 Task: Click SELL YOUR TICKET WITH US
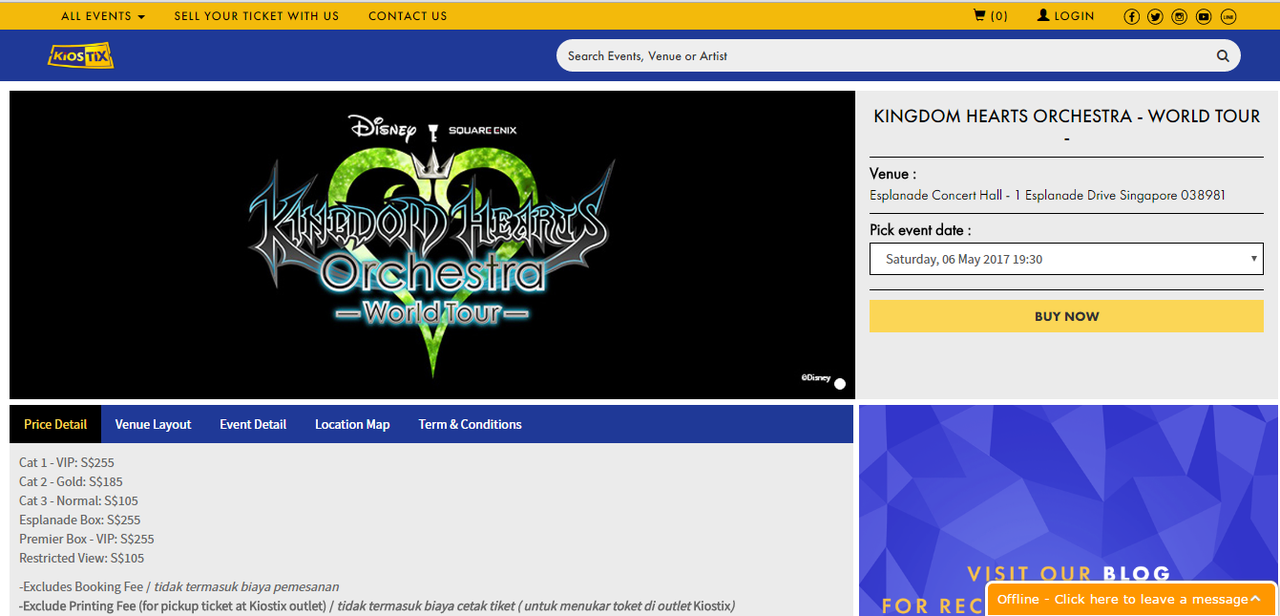[x=256, y=16]
